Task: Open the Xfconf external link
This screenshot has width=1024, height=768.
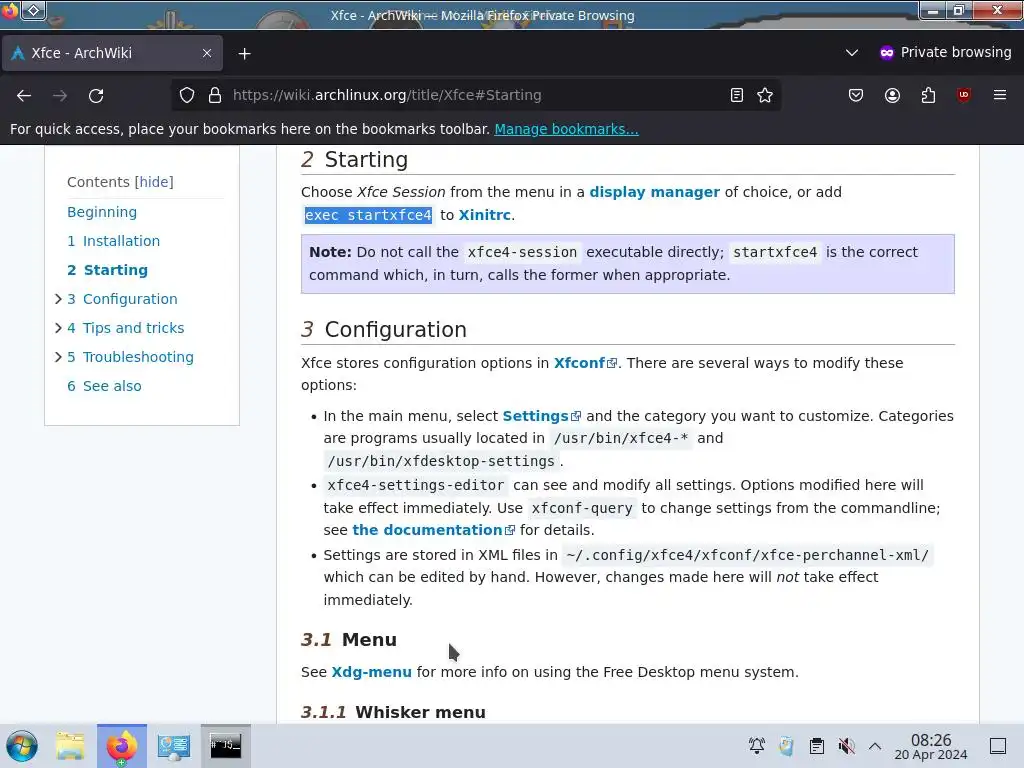Action: pyautogui.click(x=585, y=363)
